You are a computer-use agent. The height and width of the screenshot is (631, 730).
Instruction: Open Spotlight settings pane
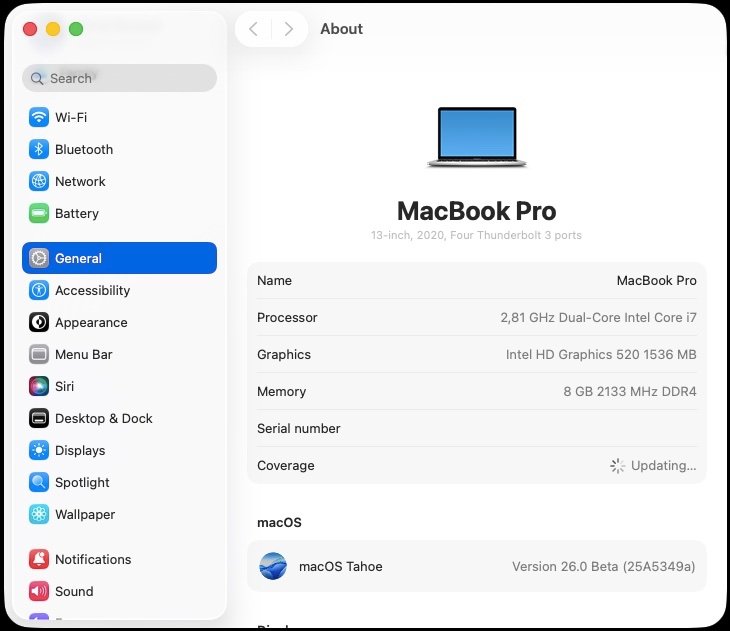tap(119, 482)
